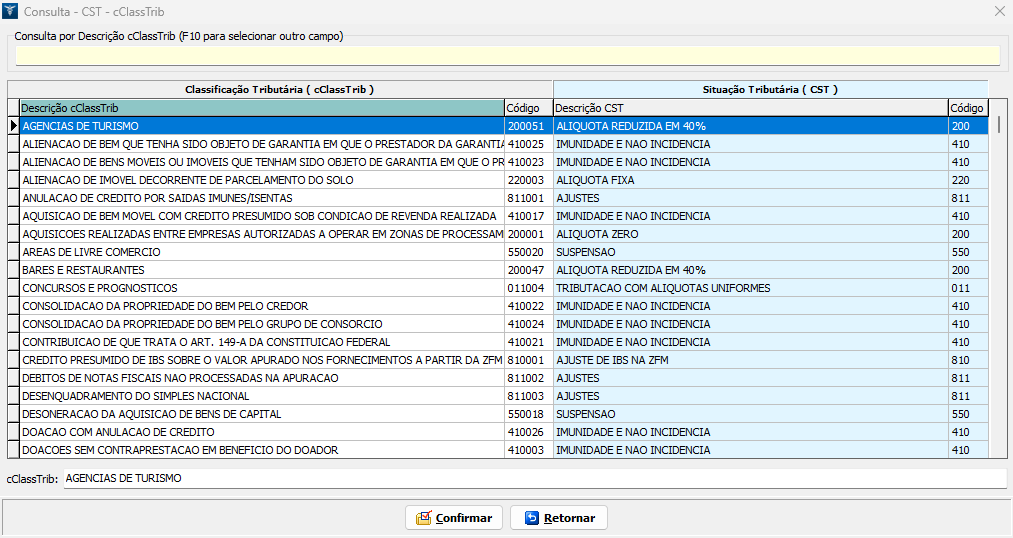Click the Descrição CST column header

[x=750, y=108]
